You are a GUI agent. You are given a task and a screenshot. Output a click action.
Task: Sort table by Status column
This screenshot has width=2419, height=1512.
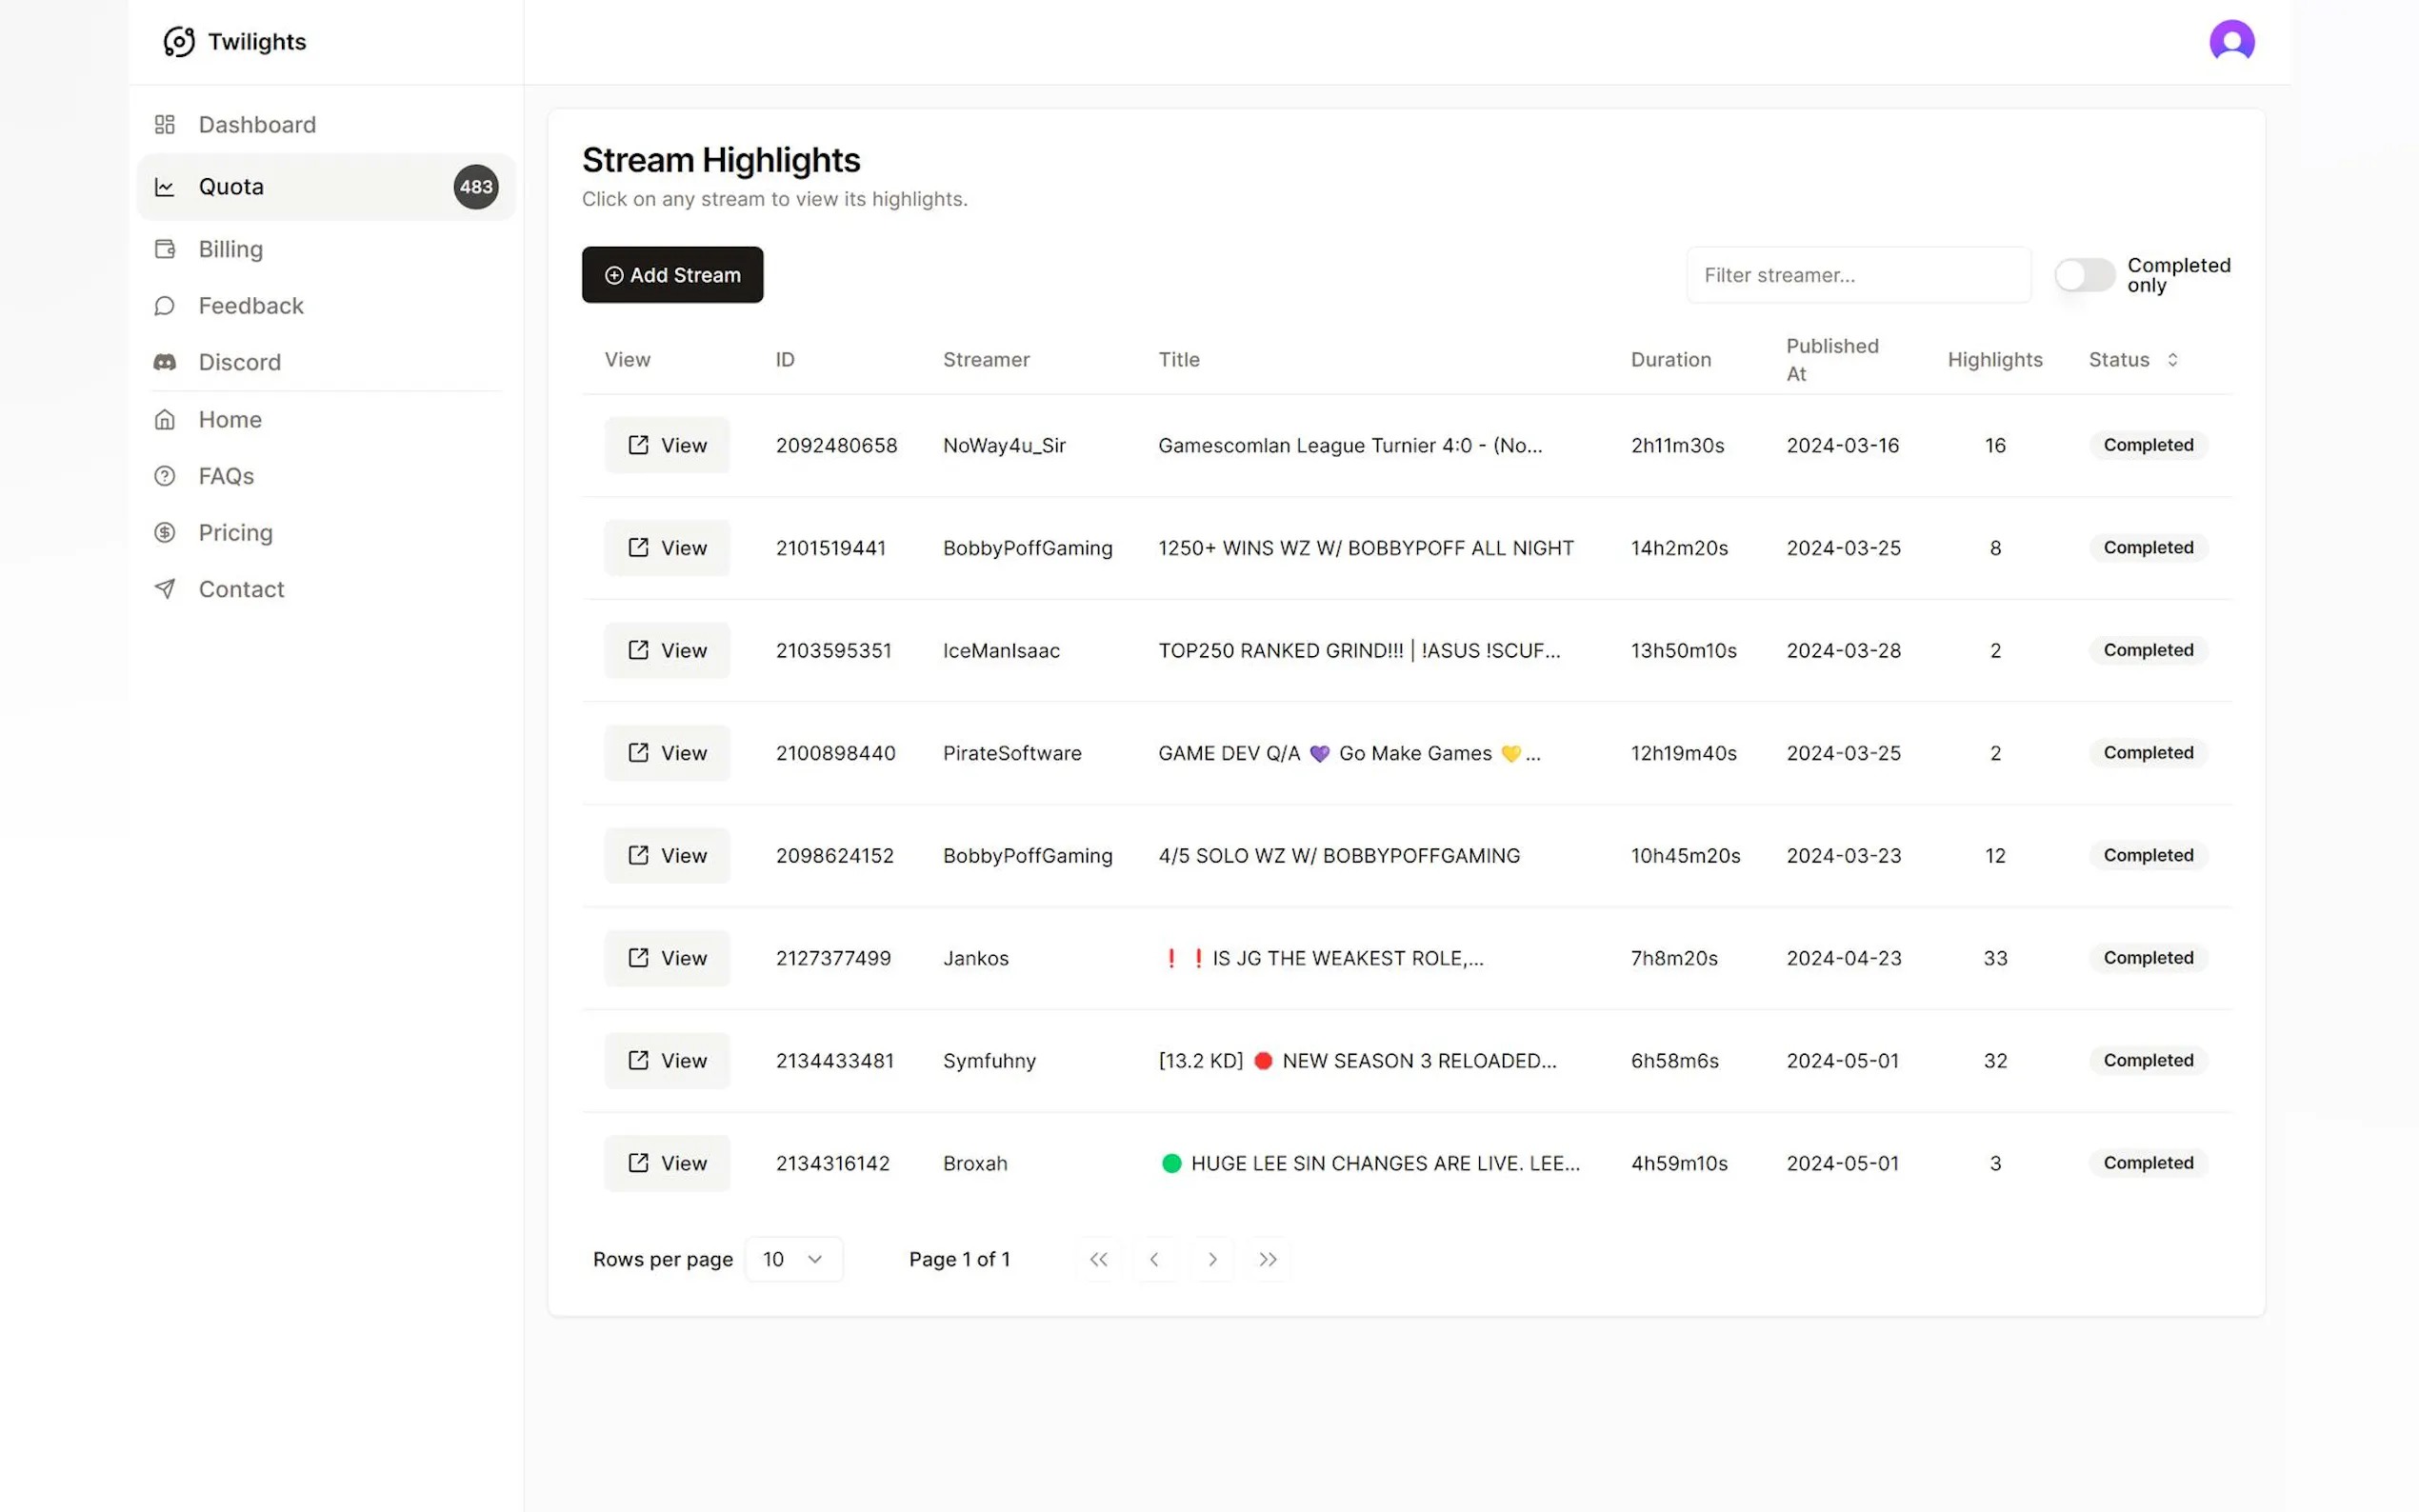click(2133, 360)
